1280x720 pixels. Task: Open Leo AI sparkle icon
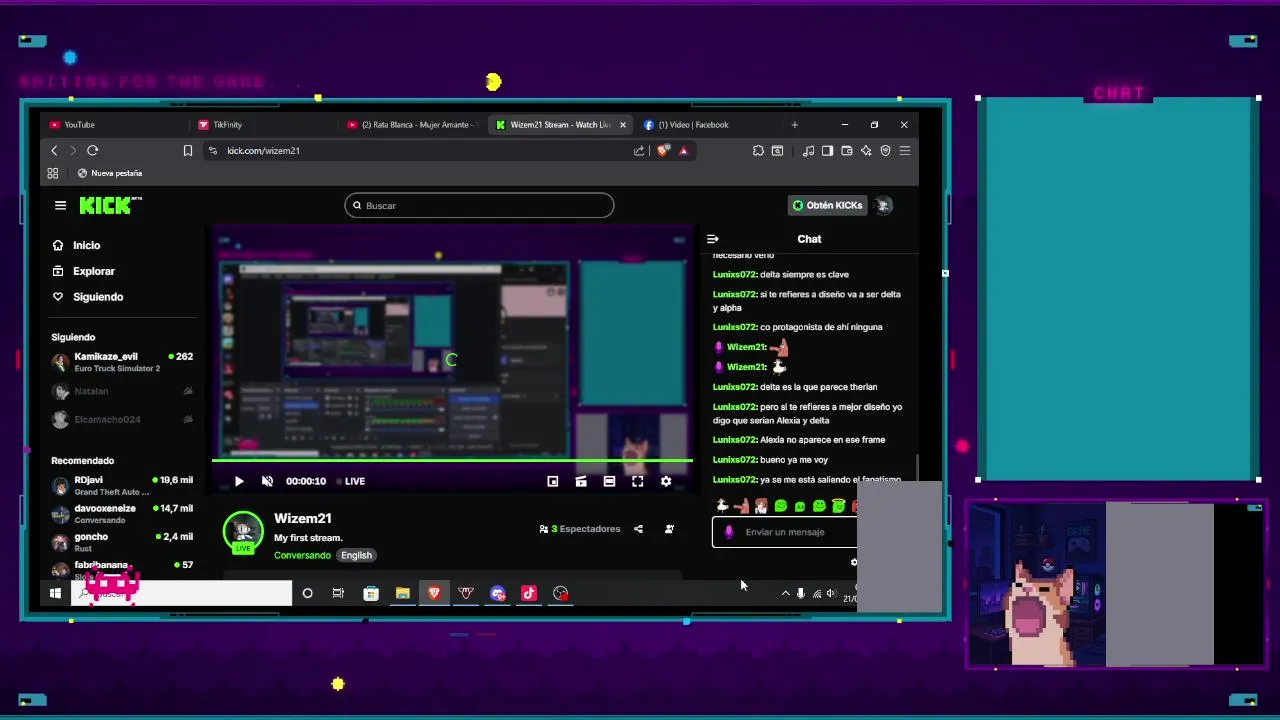(866, 150)
